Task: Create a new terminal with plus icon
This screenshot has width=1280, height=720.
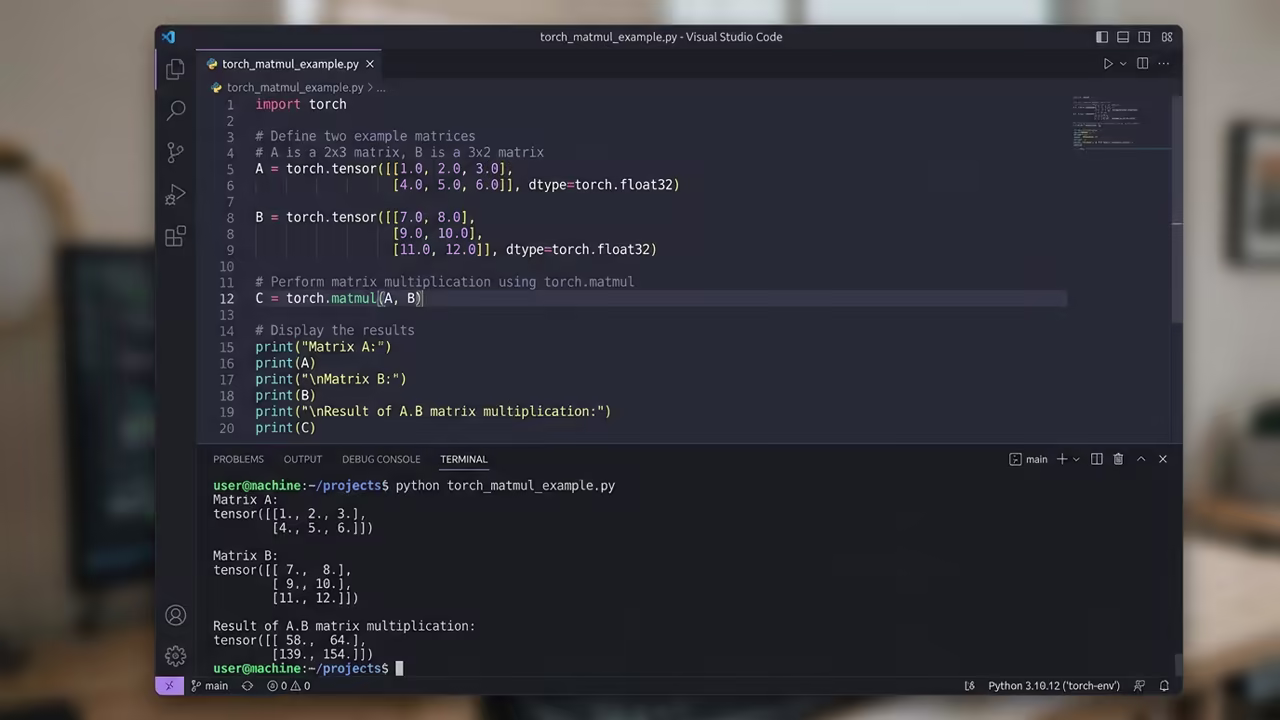Action: (x=1062, y=459)
